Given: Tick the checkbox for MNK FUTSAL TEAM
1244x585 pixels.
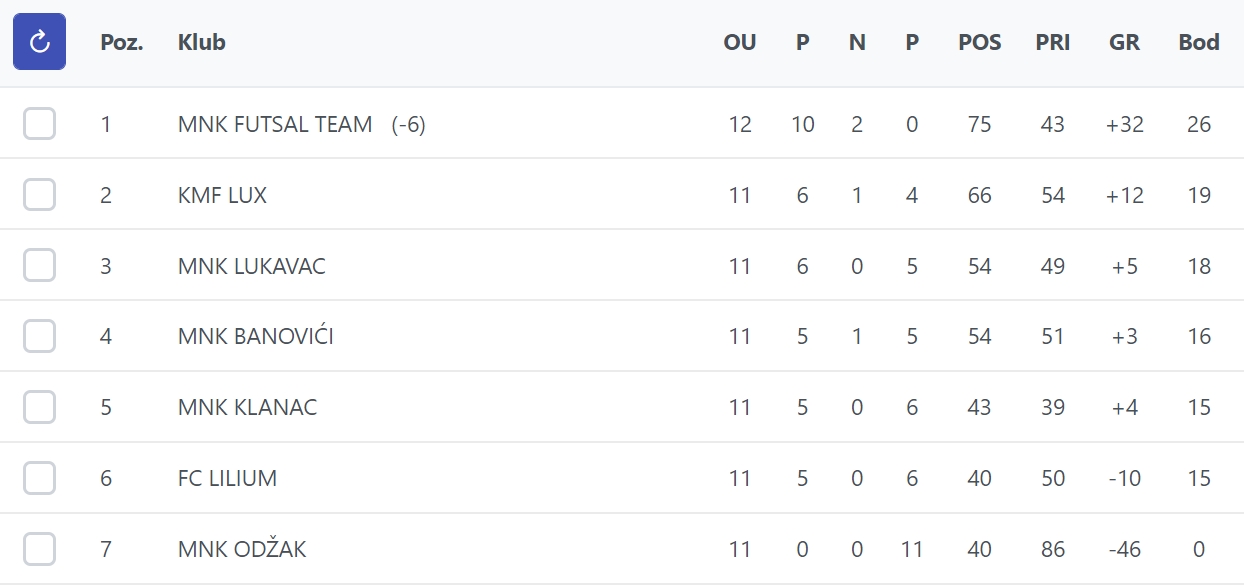Looking at the screenshot, I should (39, 124).
